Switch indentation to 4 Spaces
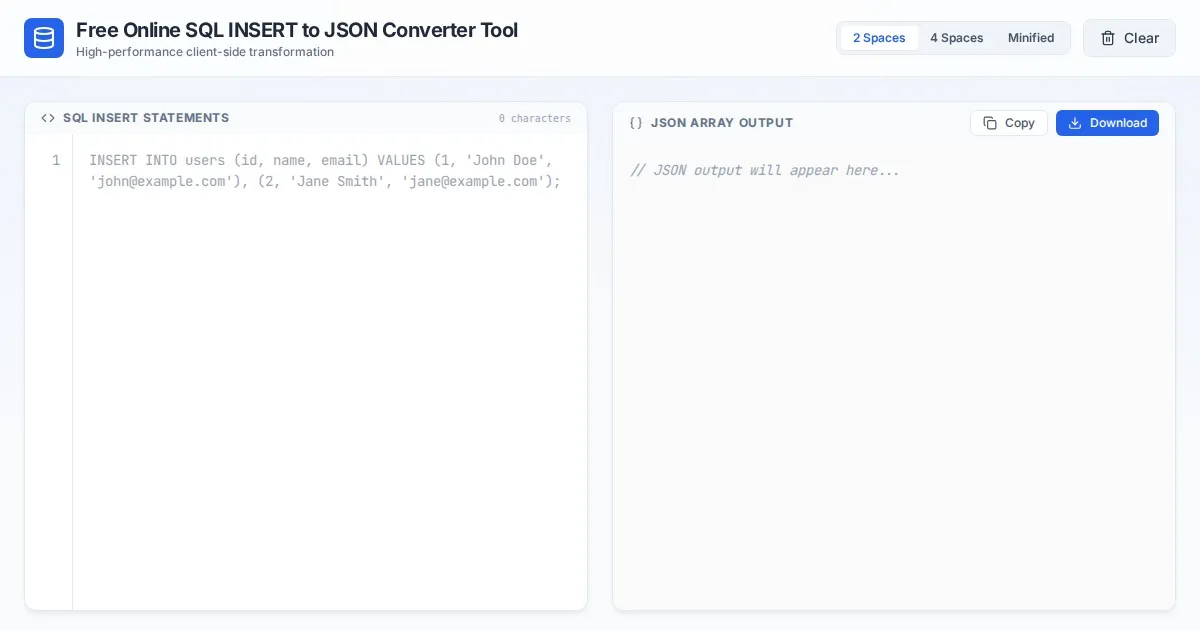1200x630 pixels. 956,38
